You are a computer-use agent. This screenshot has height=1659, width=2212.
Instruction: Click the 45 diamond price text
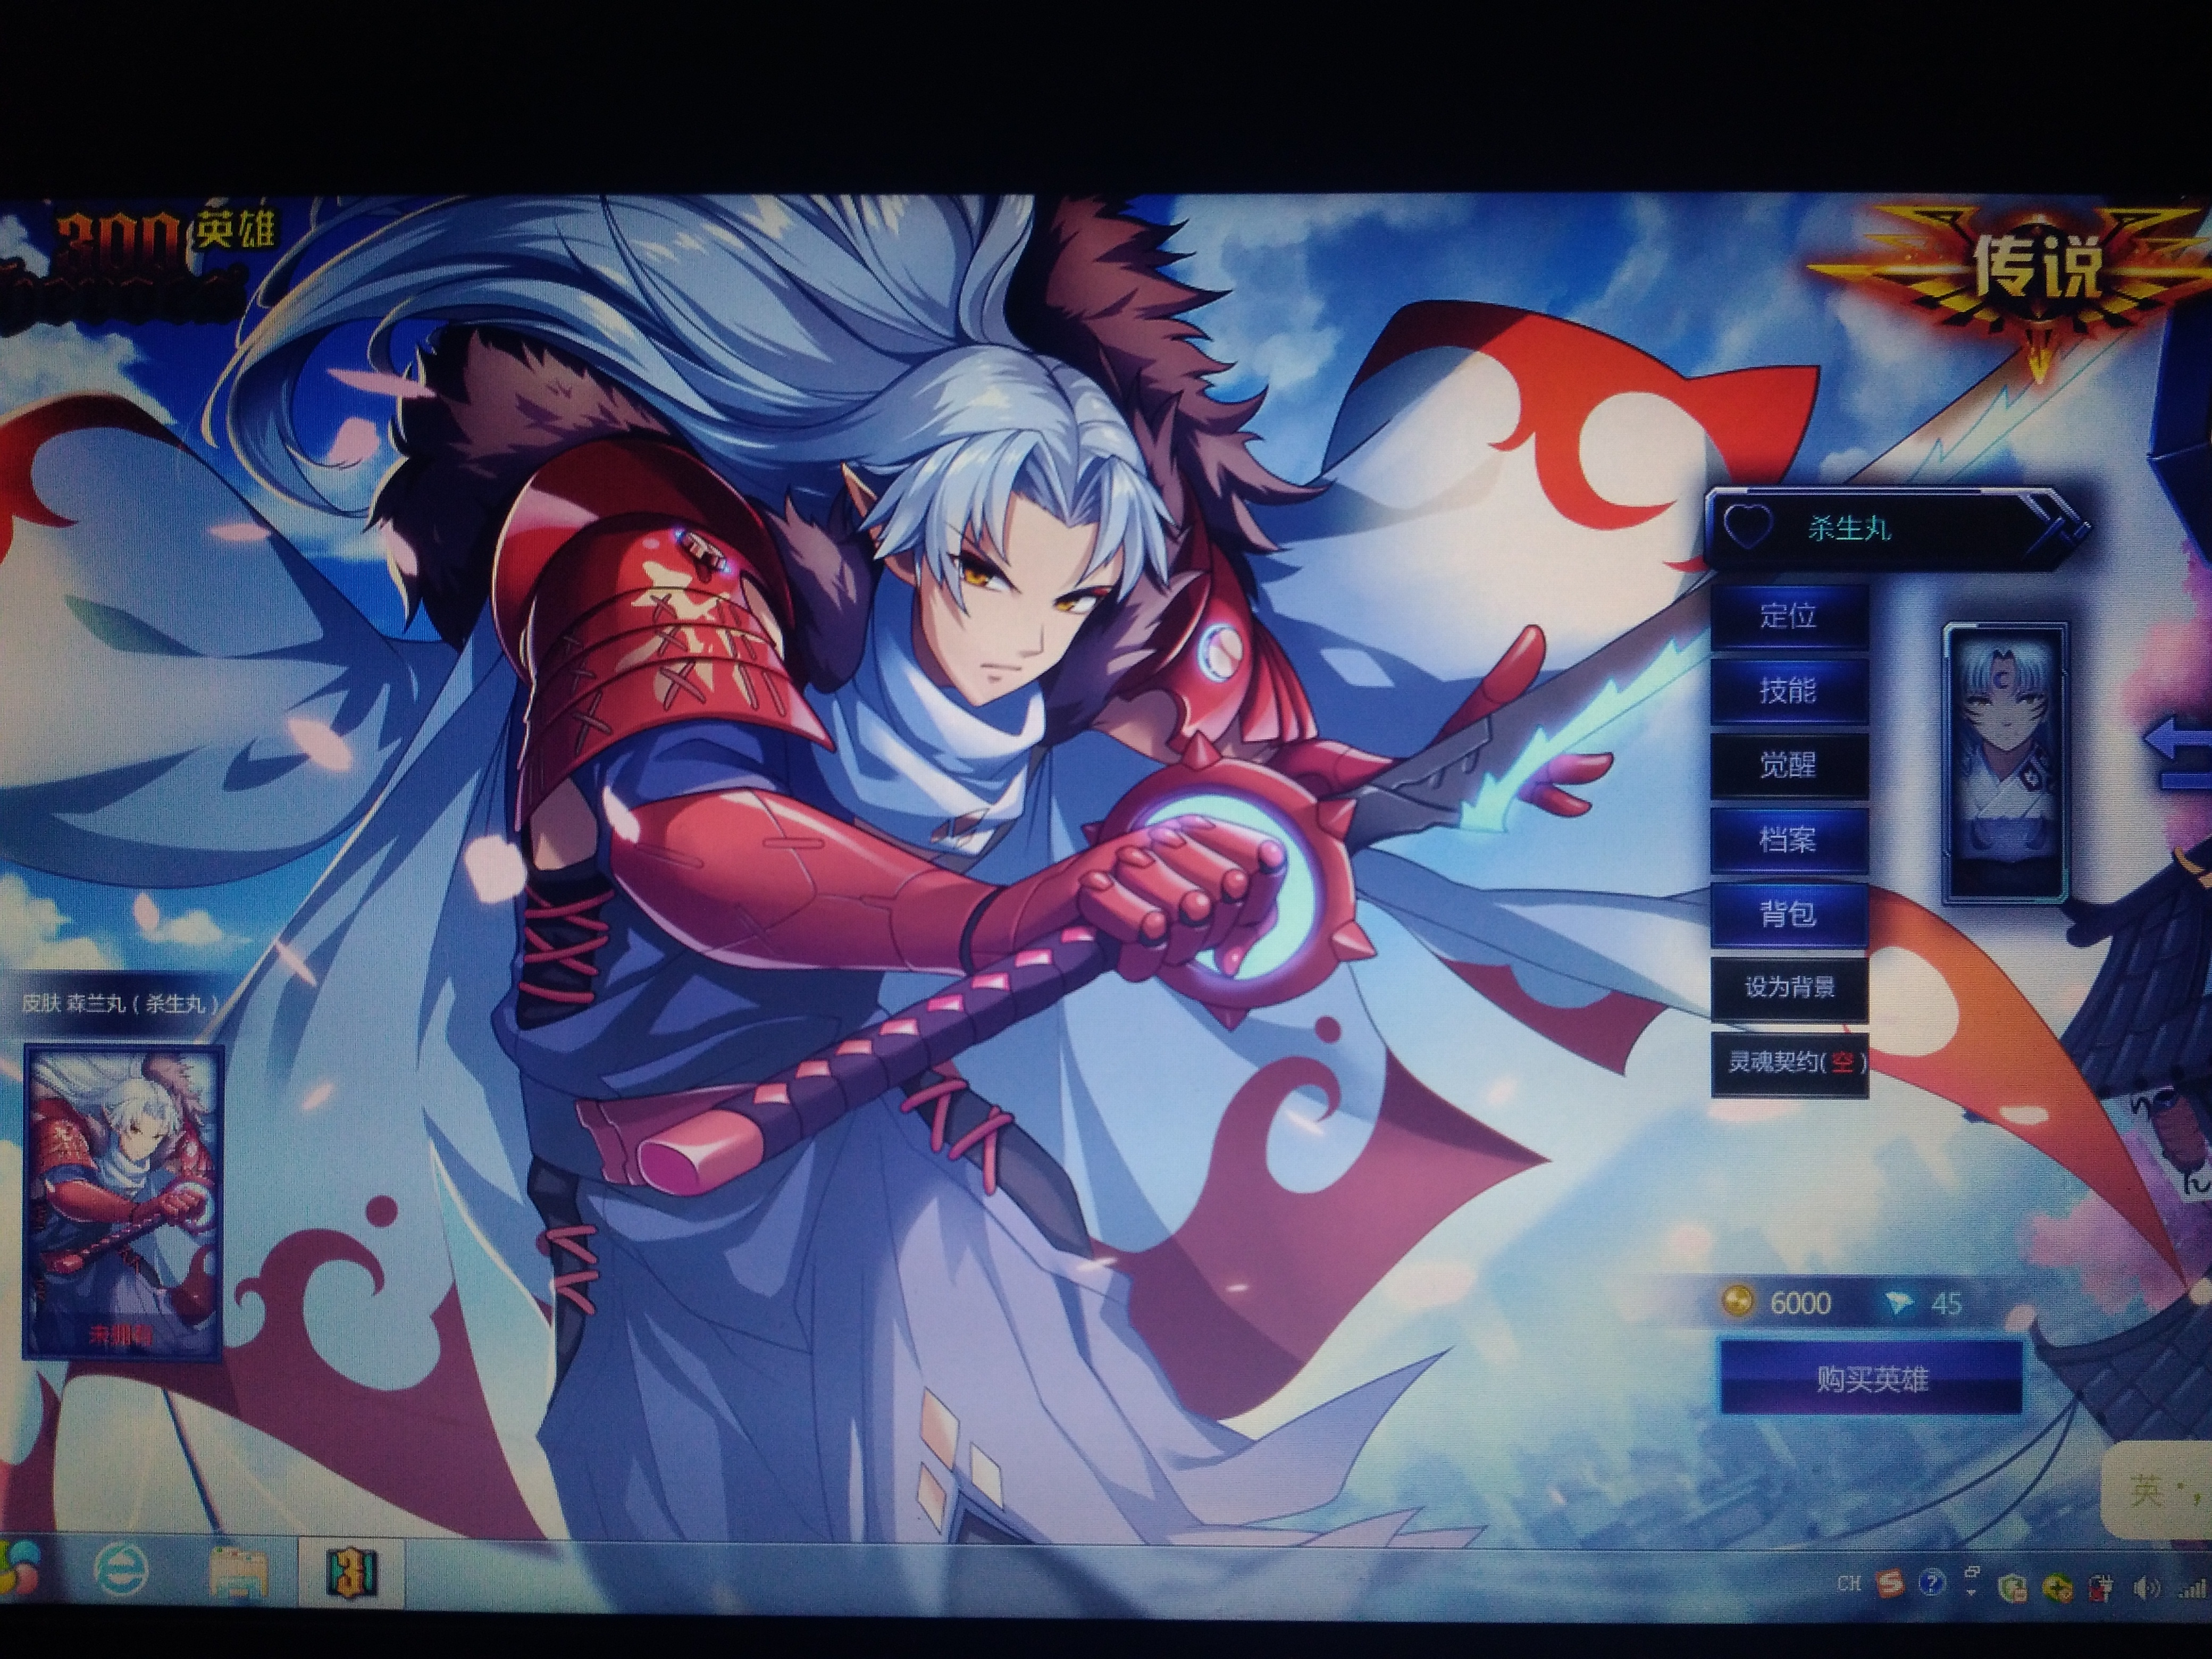[1946, 1303]
